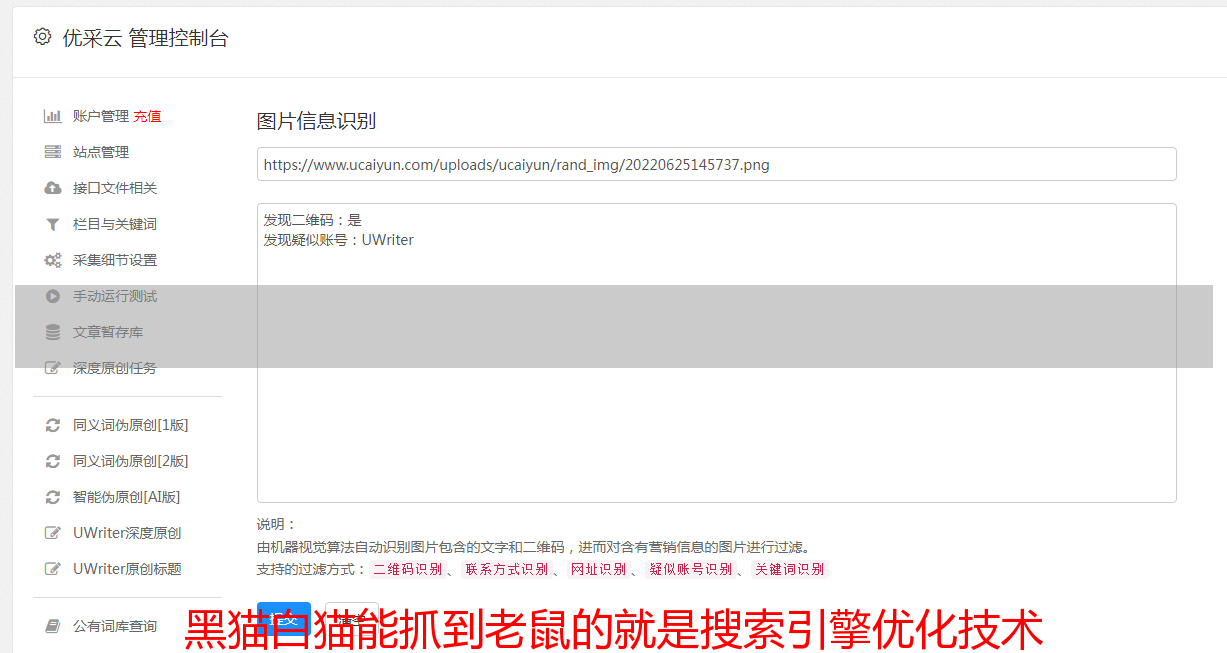Open the book icon for 公有词库查询
The image size is (1227, 653).
(53, 626)
